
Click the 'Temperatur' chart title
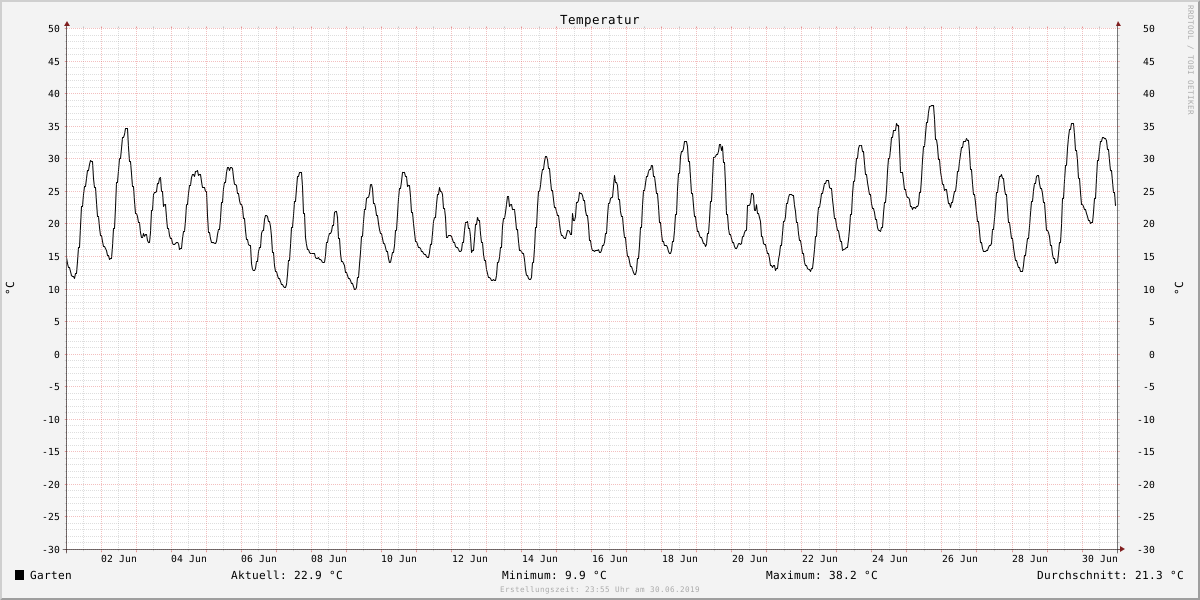point(600,19)
